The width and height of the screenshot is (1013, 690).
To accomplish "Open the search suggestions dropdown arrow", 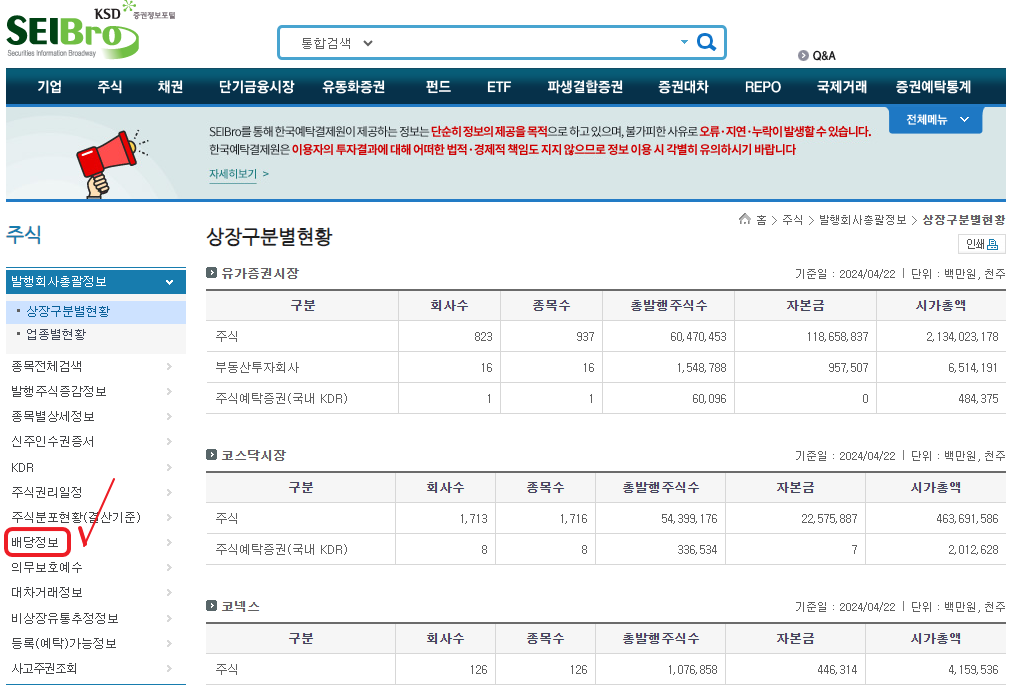I will (684, 43).
